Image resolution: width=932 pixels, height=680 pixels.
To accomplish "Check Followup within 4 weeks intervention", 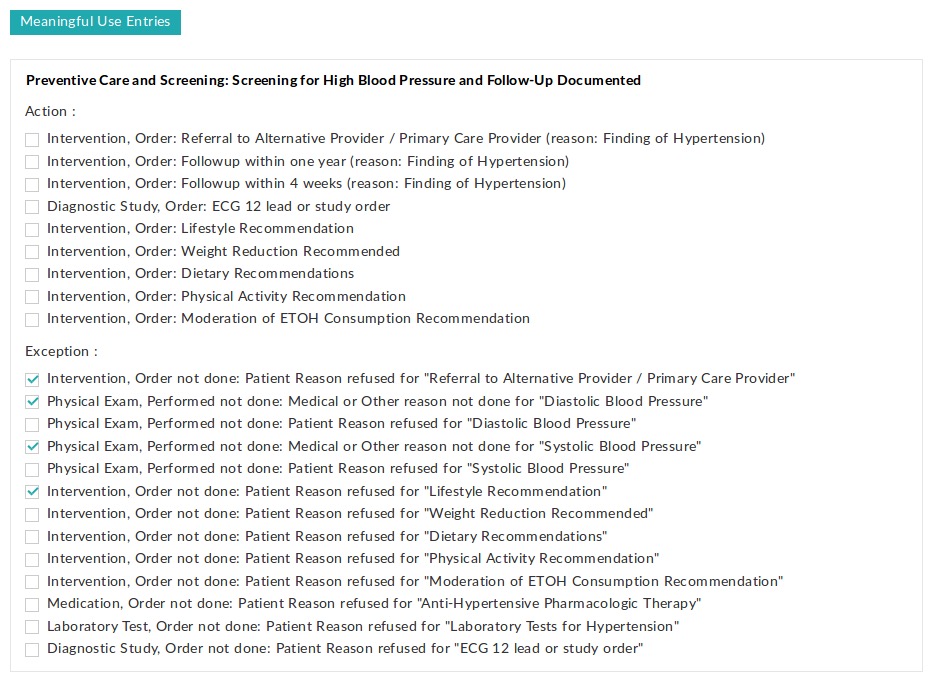I will [x=32, y=184].
